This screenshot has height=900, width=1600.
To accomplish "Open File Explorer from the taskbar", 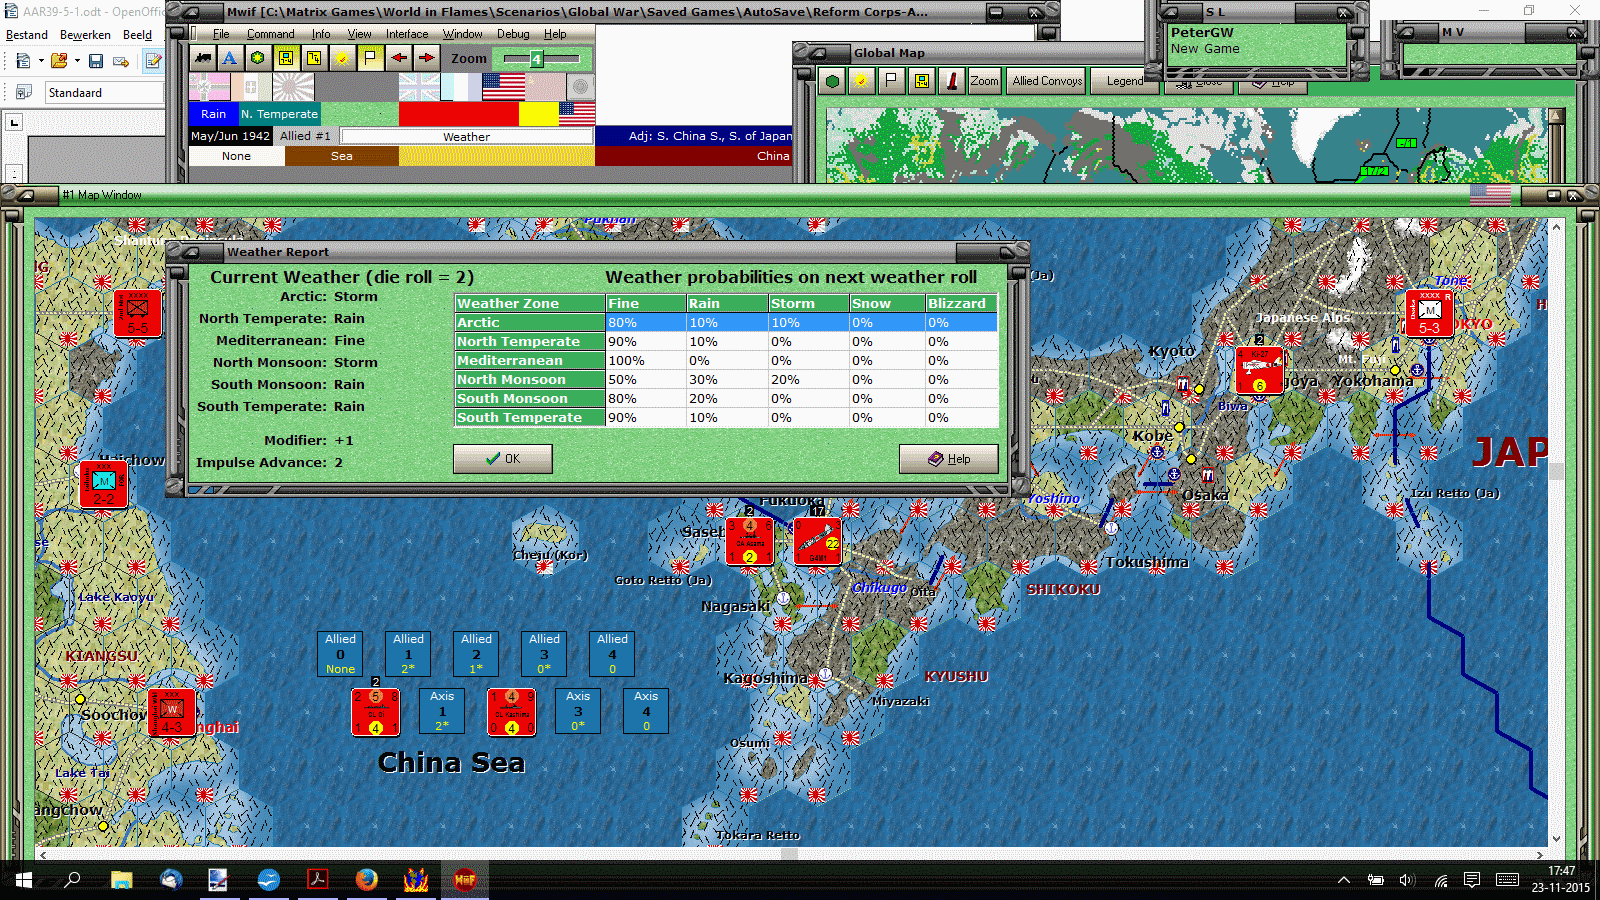I will pos(121,880).
